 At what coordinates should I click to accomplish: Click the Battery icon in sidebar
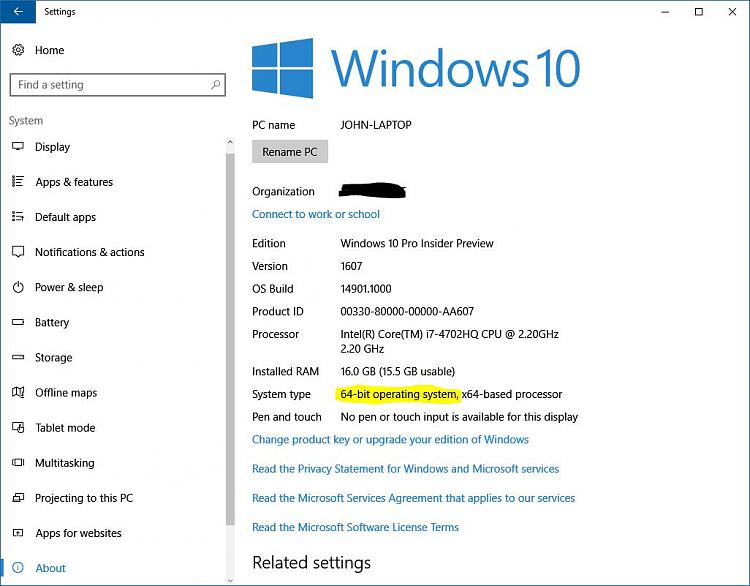click(x=18, y=322)
